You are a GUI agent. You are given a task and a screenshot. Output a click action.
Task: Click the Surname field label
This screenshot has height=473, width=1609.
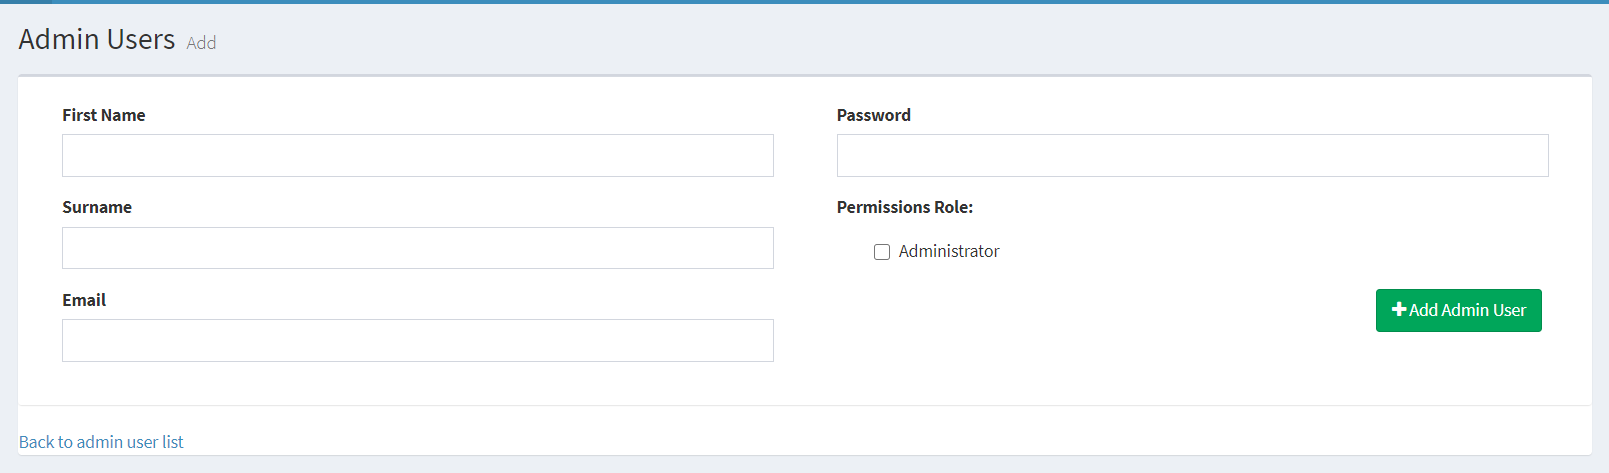(97, 207)
